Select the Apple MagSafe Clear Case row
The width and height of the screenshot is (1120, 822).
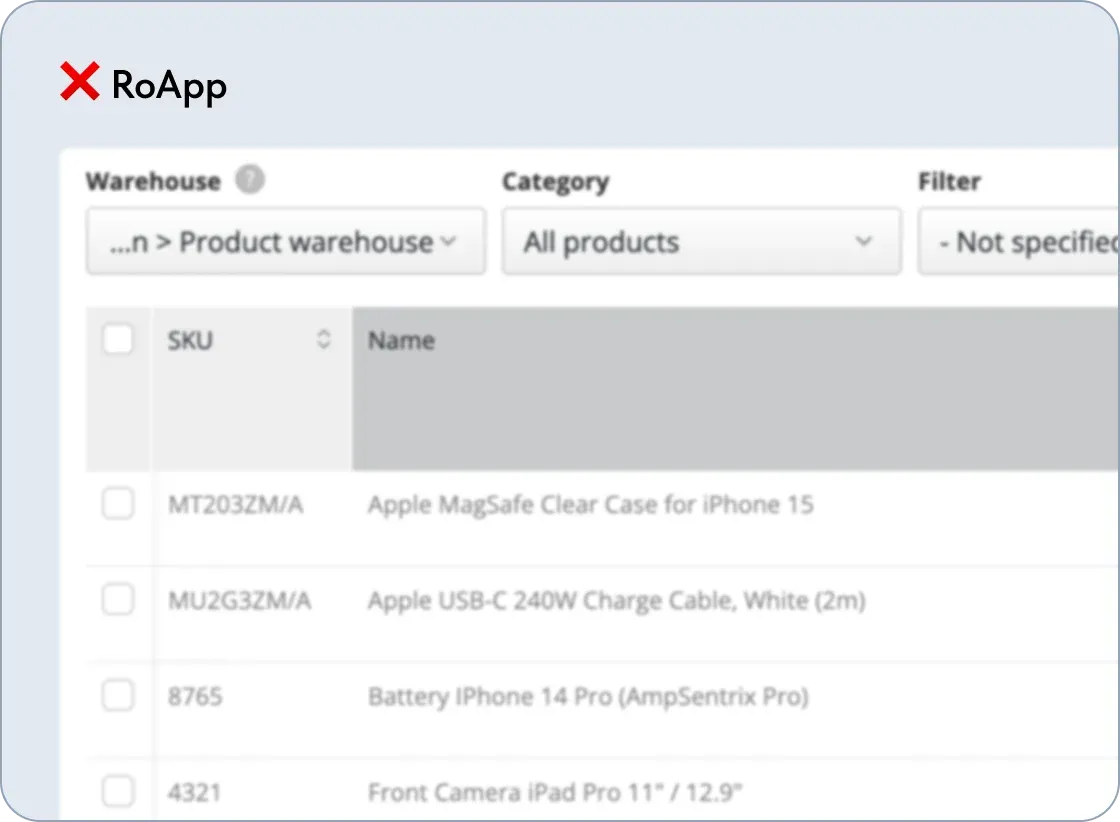[590, 504]
